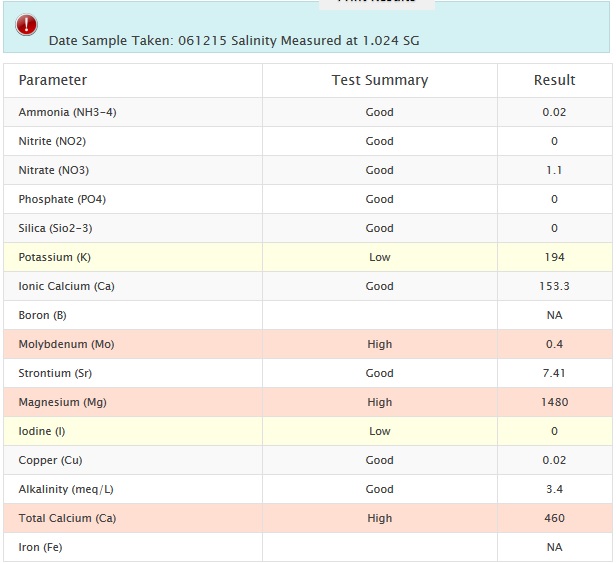
Task: Select the Iron (Fe) parameter cell
Action: (40, 547)
